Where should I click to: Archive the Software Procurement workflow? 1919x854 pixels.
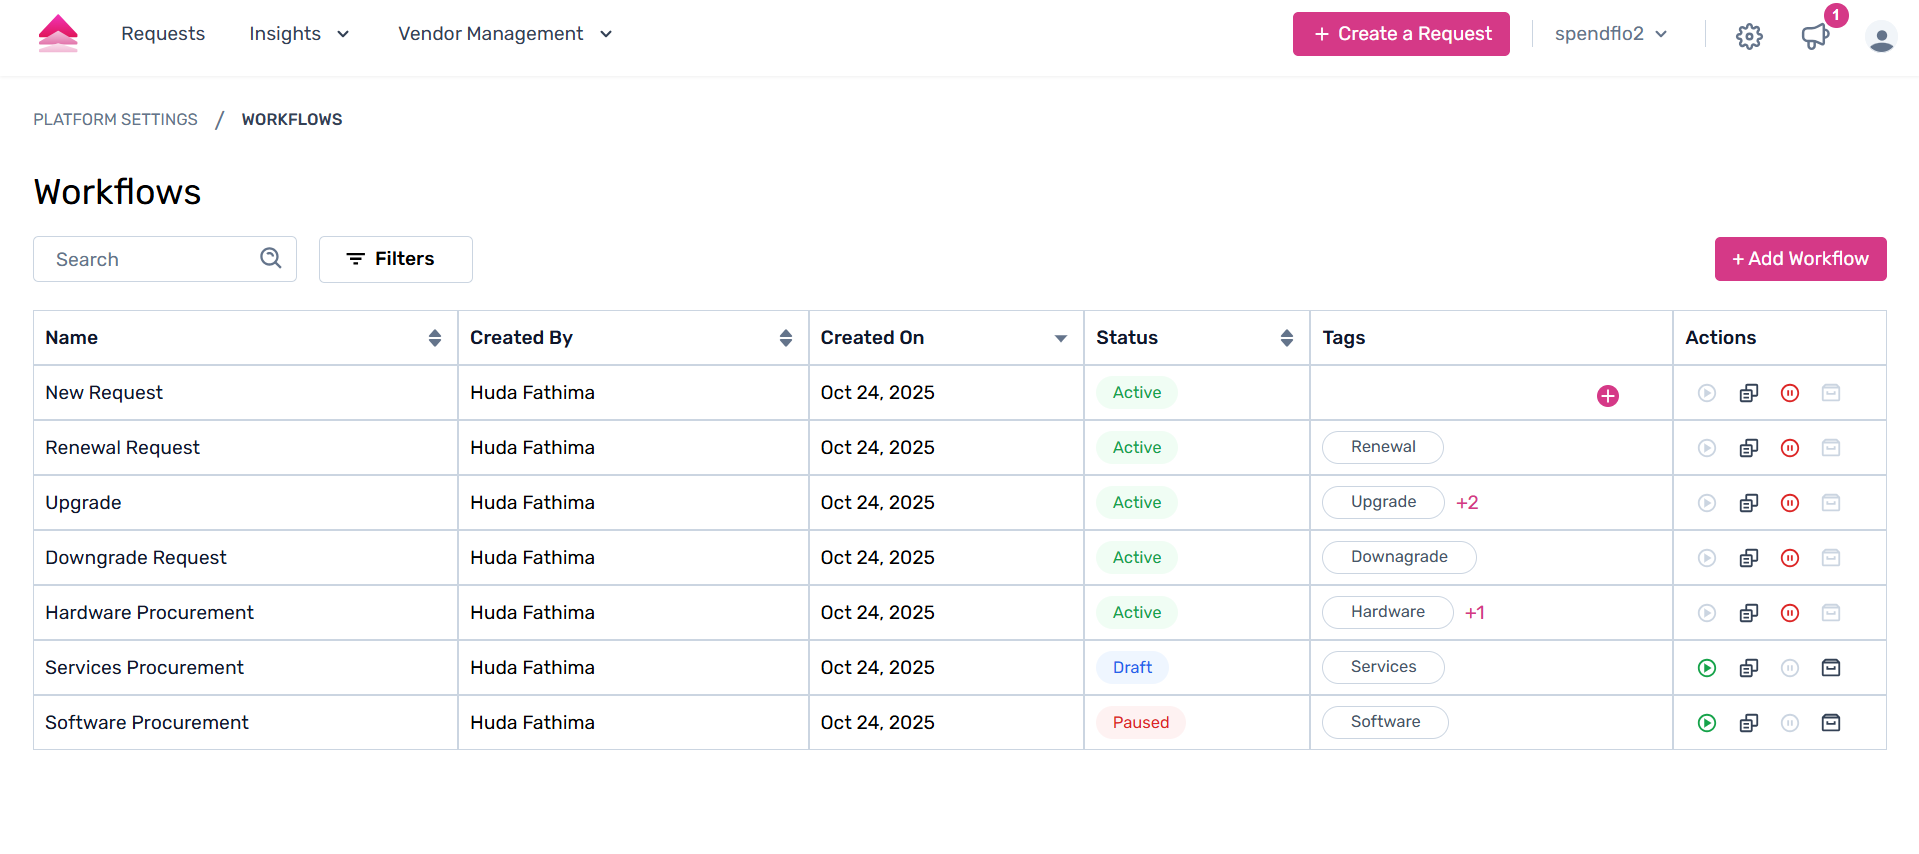point(1830,723)
